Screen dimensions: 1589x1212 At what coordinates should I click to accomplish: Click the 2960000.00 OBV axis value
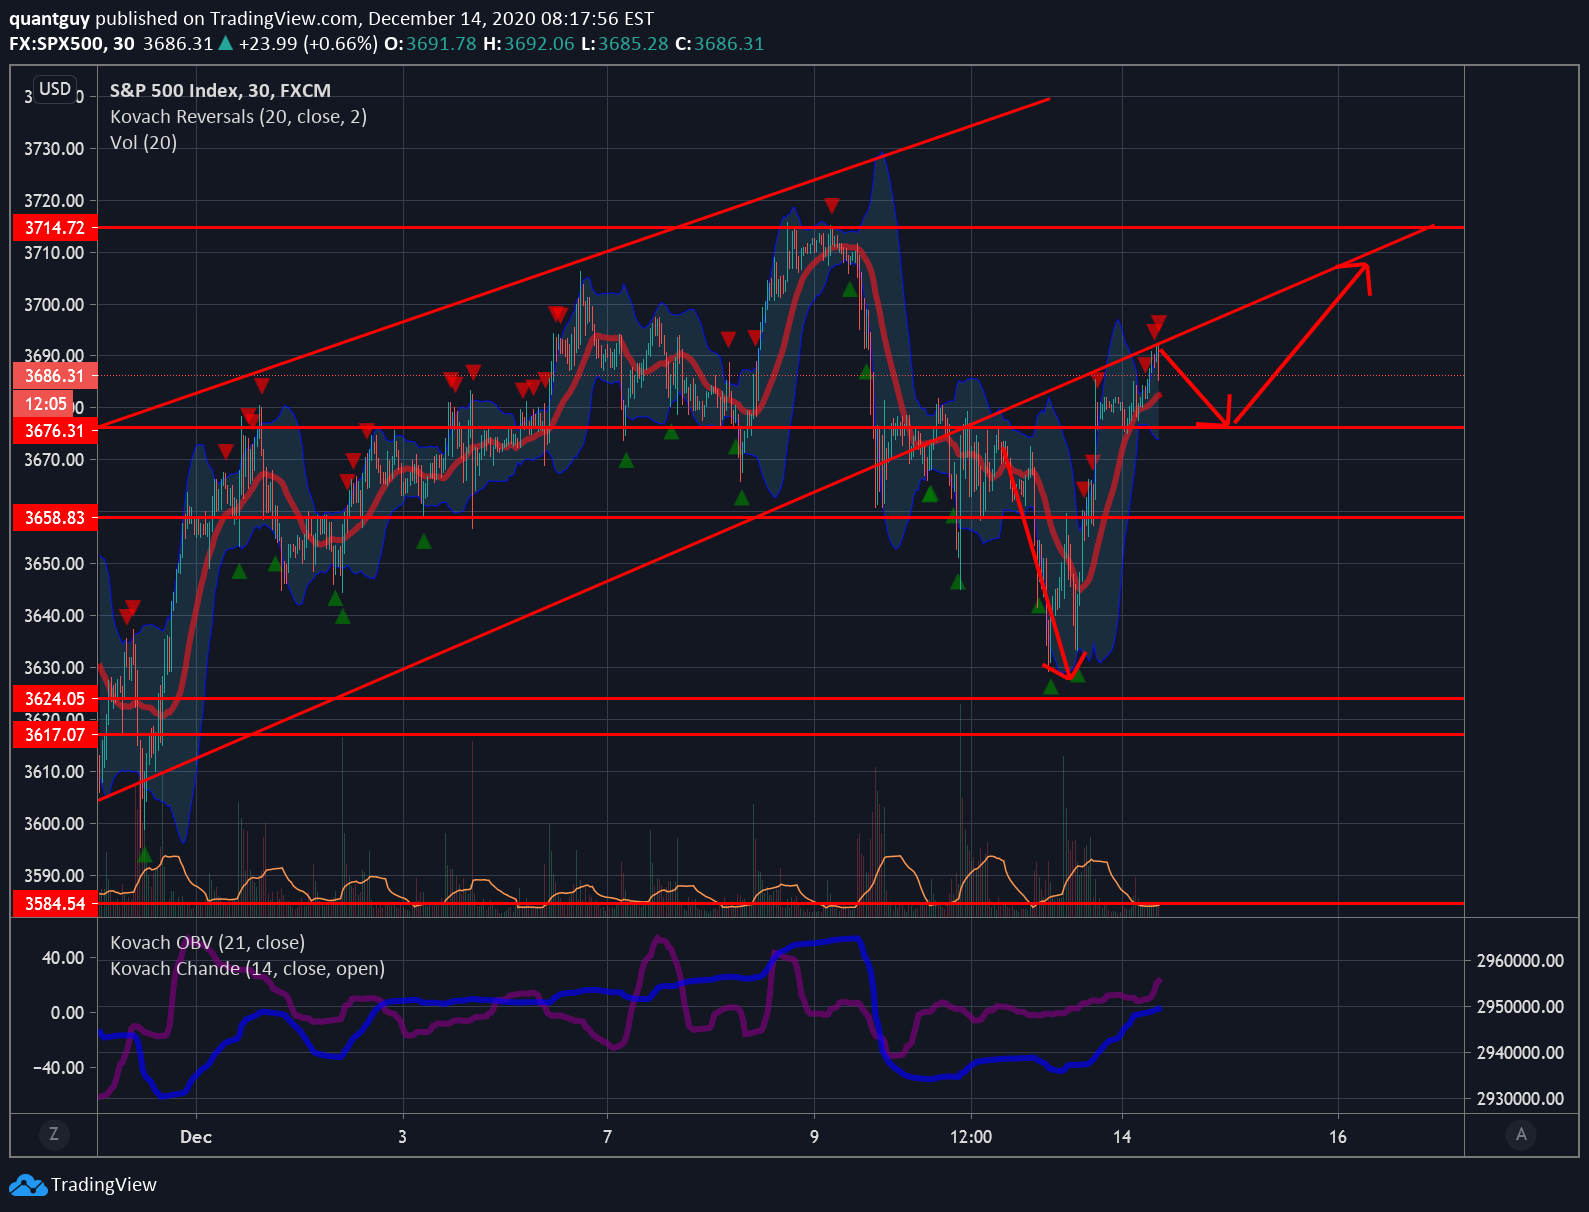pyautogui.click(x=1520, y=961)
